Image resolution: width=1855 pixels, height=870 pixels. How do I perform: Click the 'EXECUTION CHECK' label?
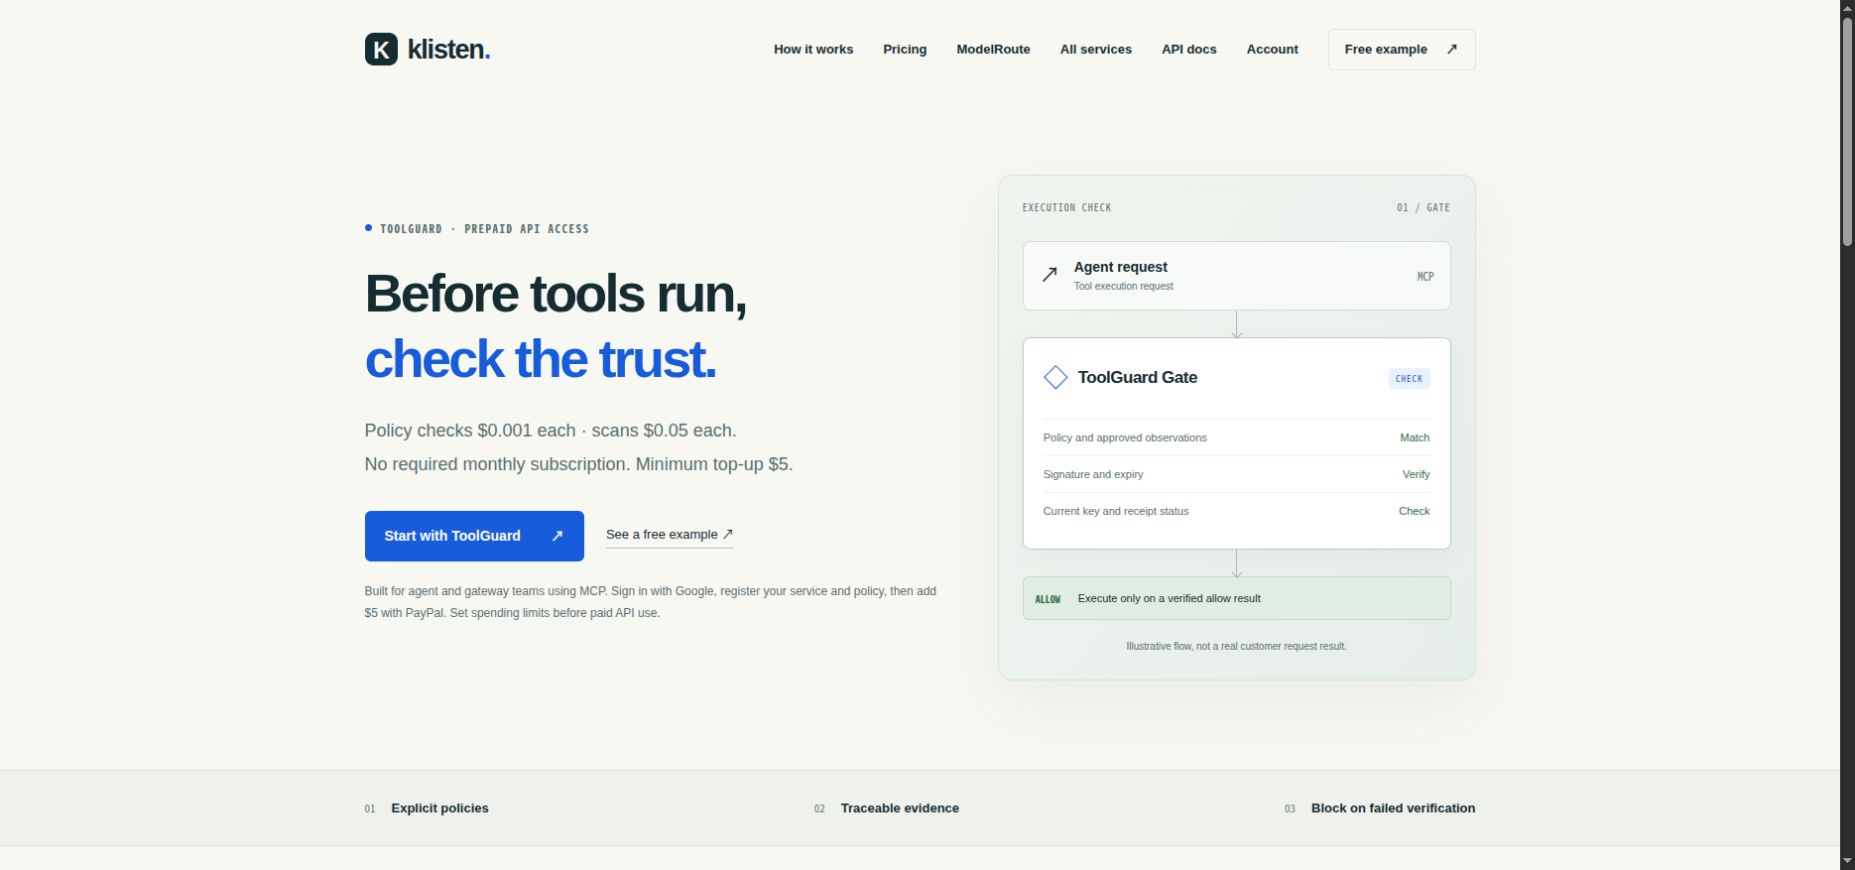(x=1066, y=208)
